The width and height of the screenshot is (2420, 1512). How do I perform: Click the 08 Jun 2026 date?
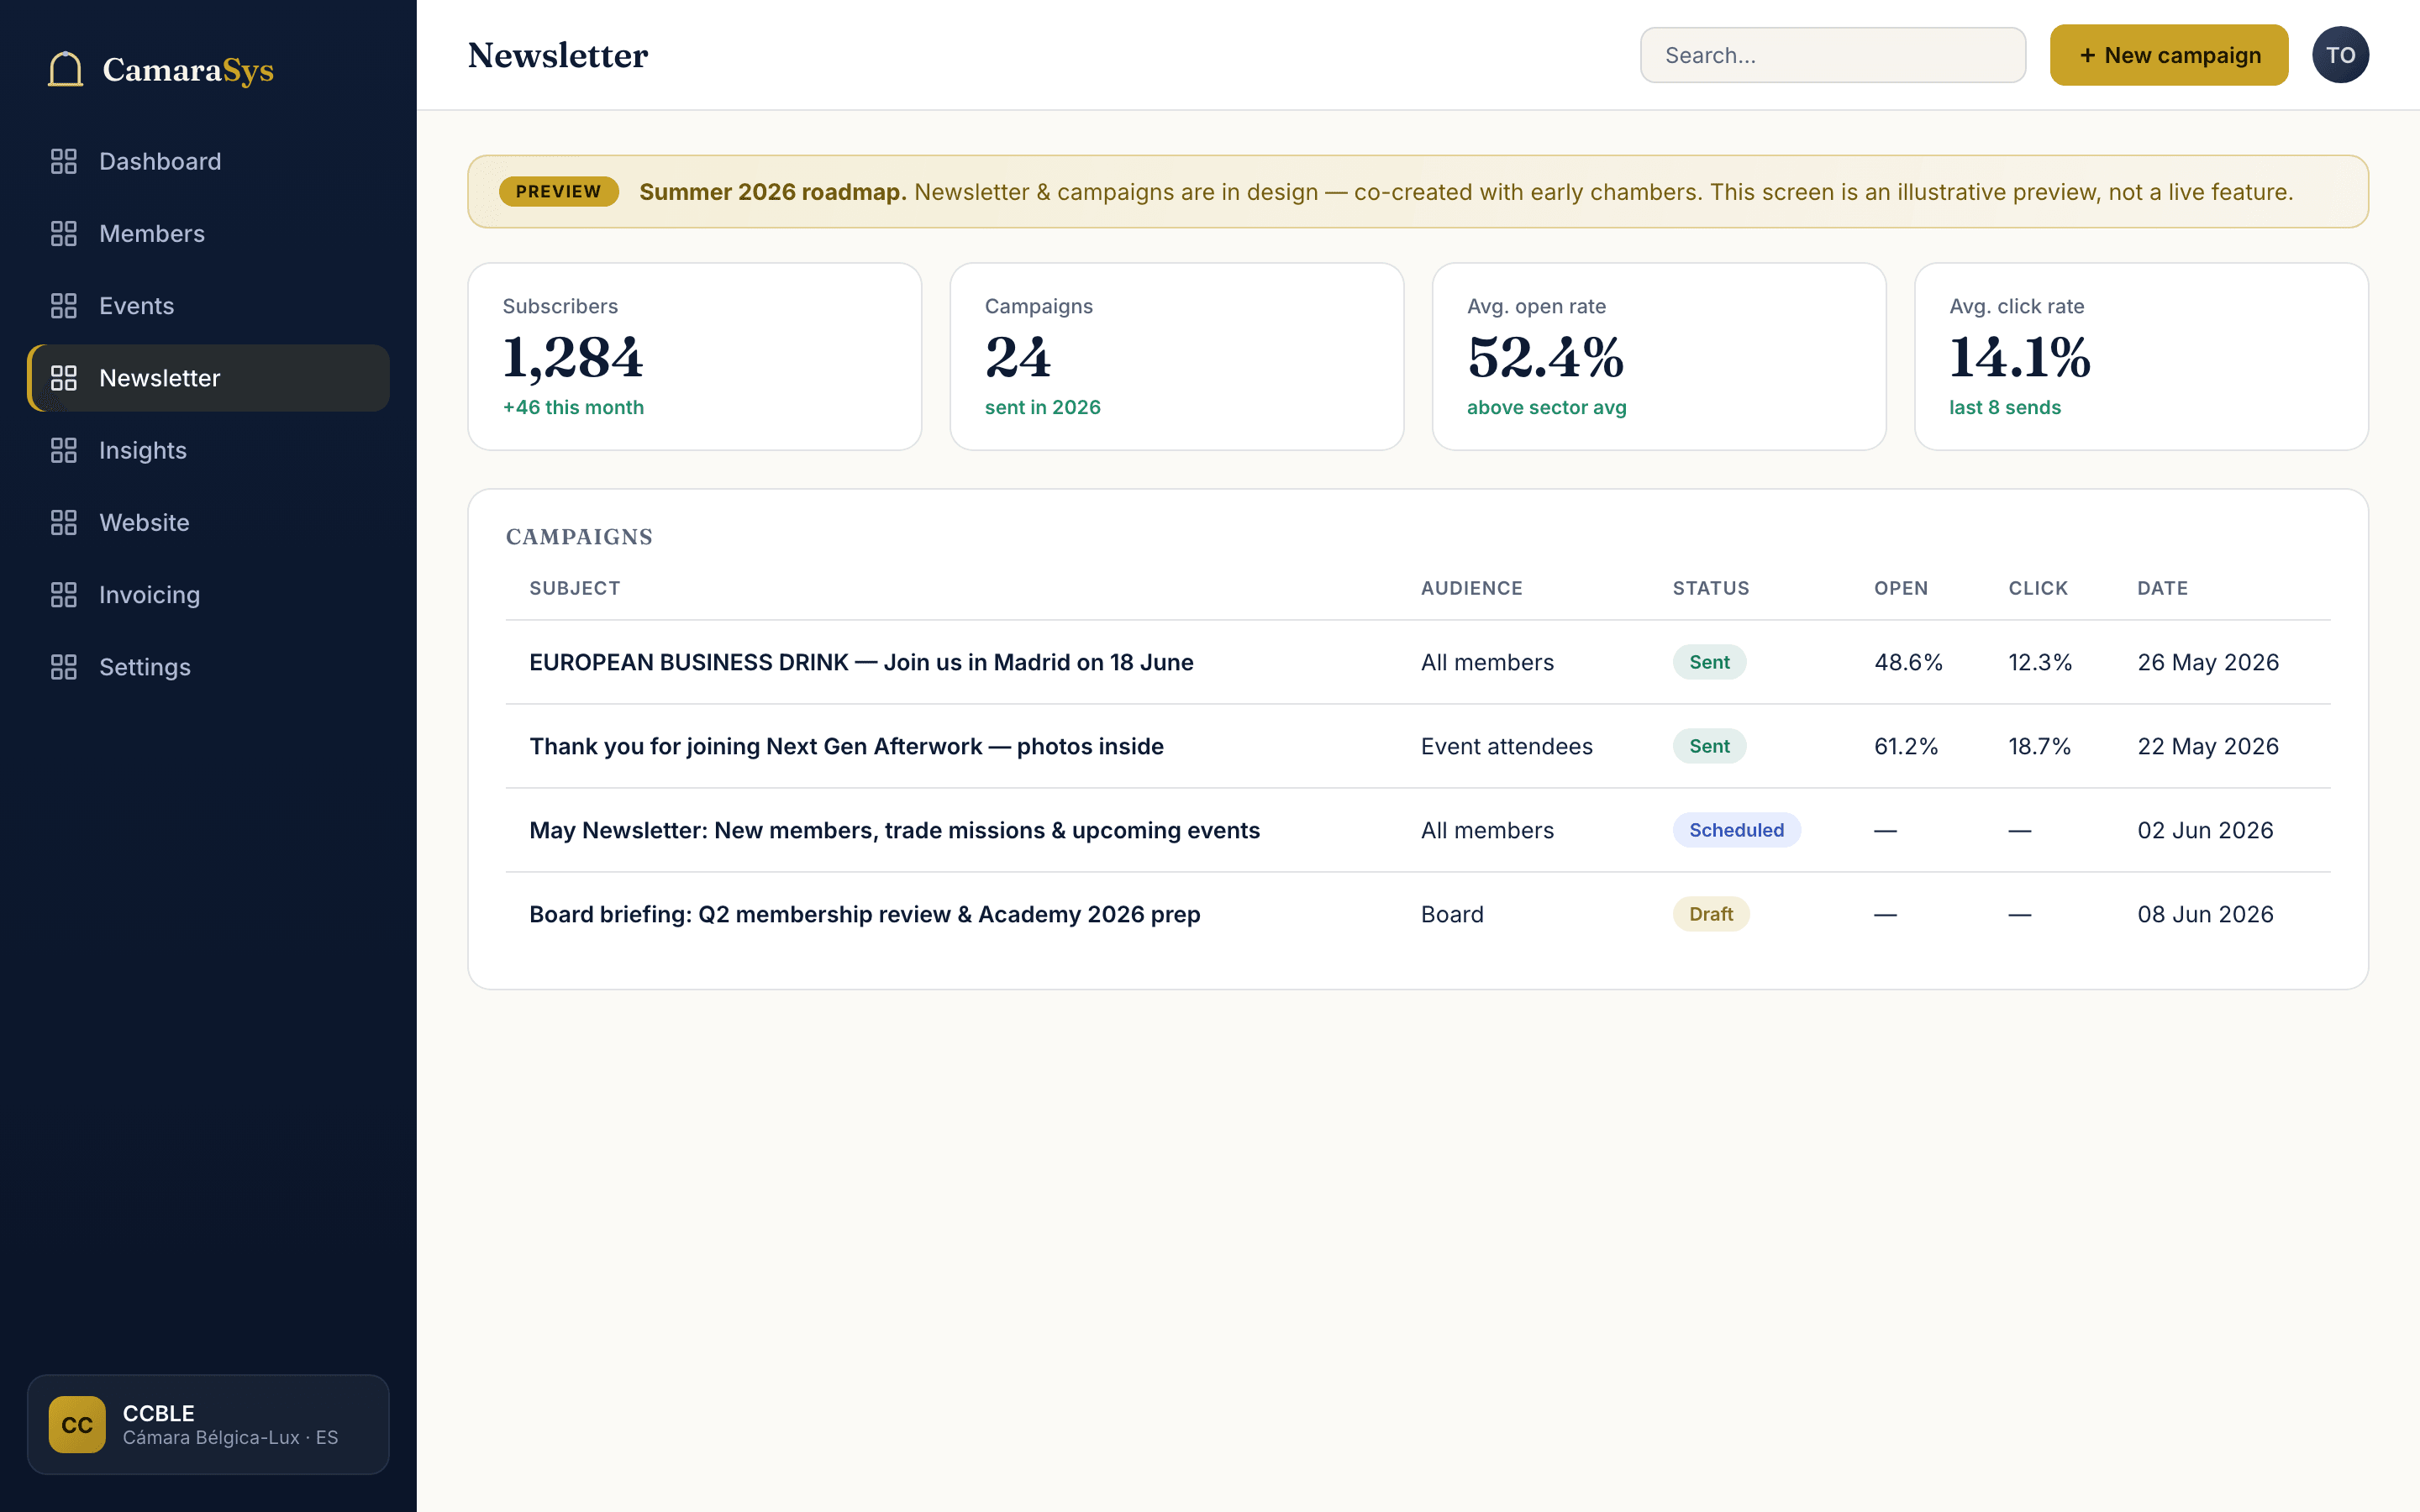point(2205,914)
